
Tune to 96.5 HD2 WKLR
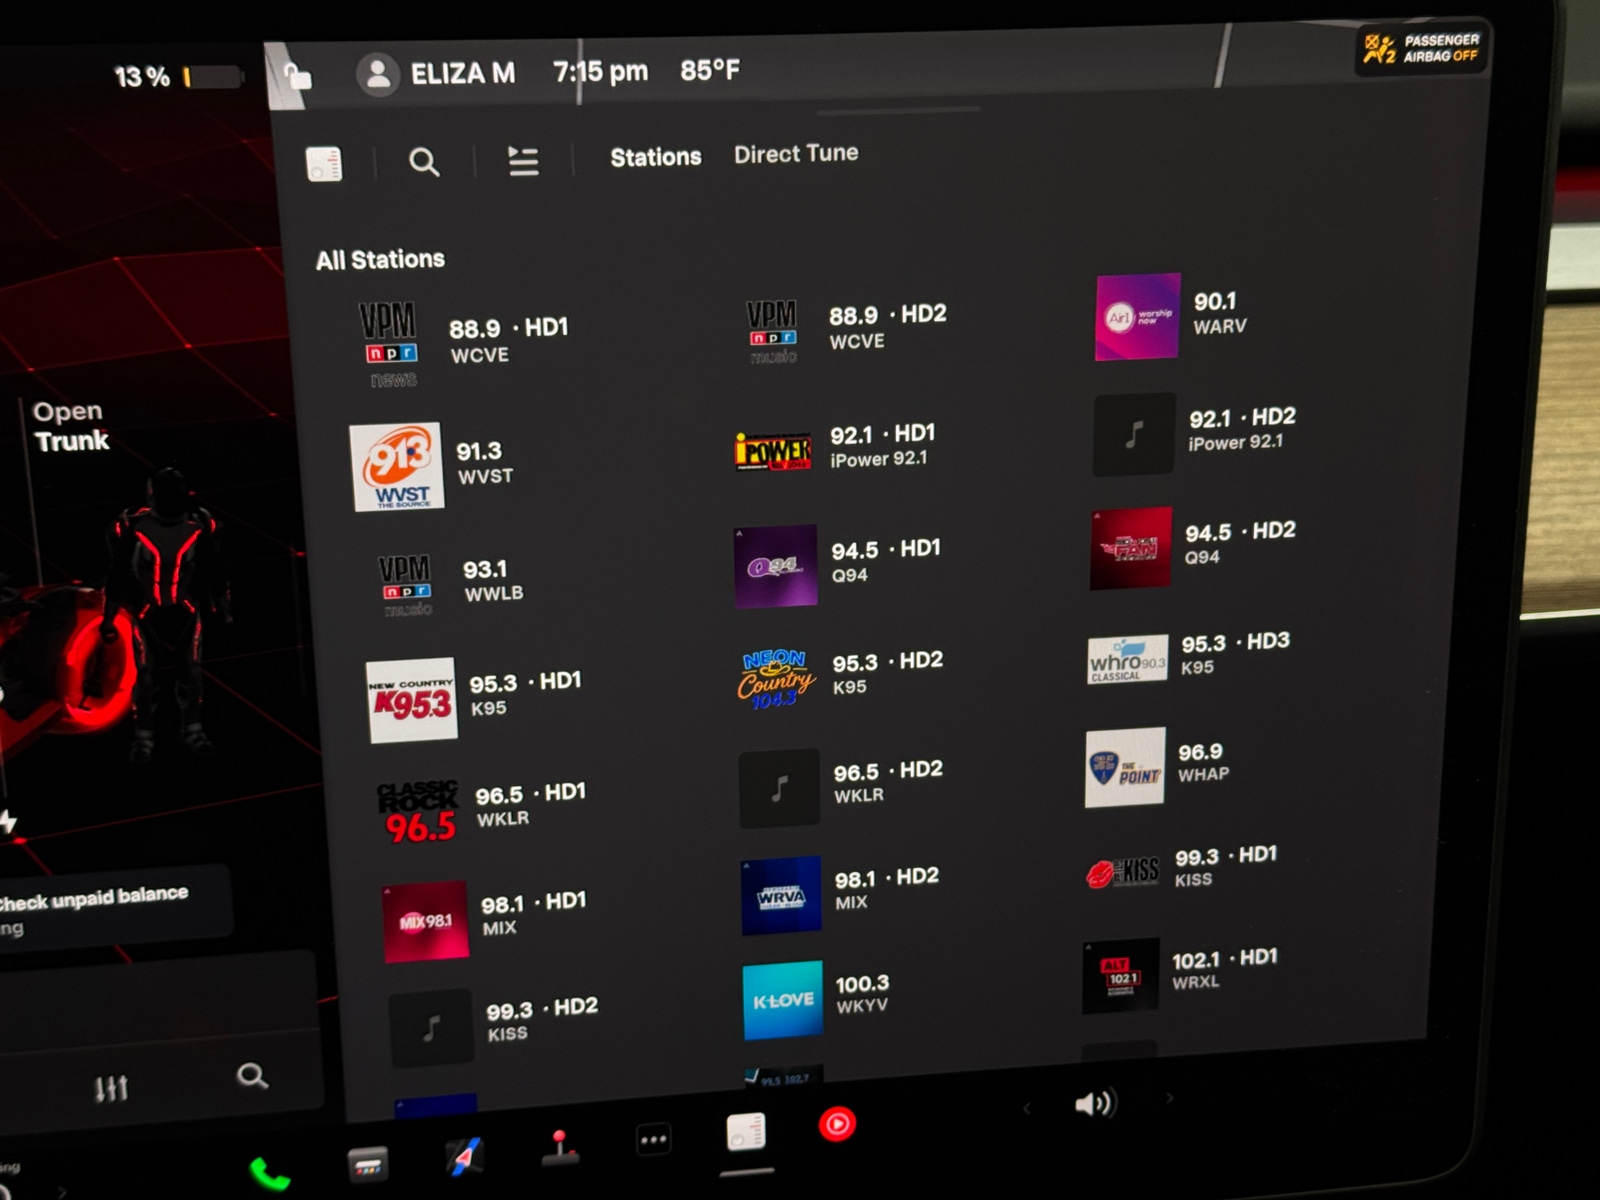click(x=841, y=786)
